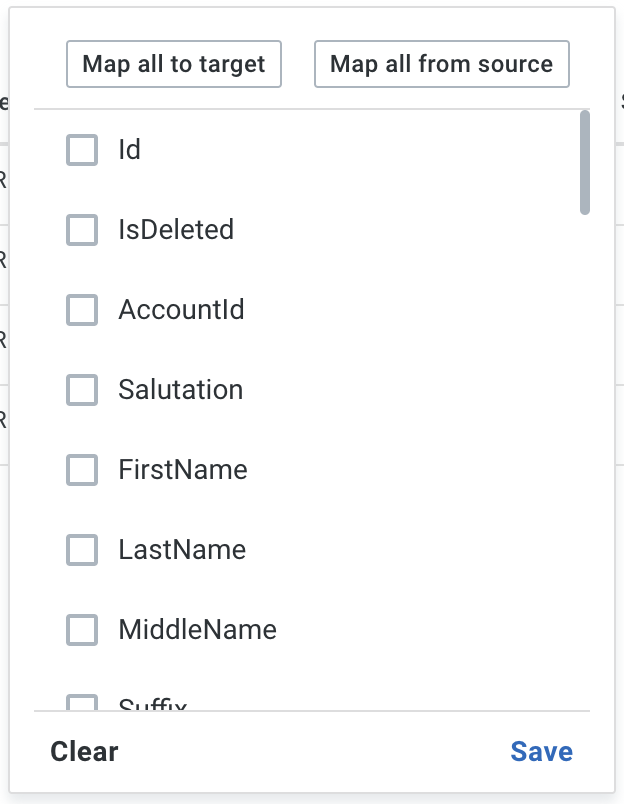The image size is (624, 804).
Task: Click the Id field label text
Action: click(x=130, y=150)
